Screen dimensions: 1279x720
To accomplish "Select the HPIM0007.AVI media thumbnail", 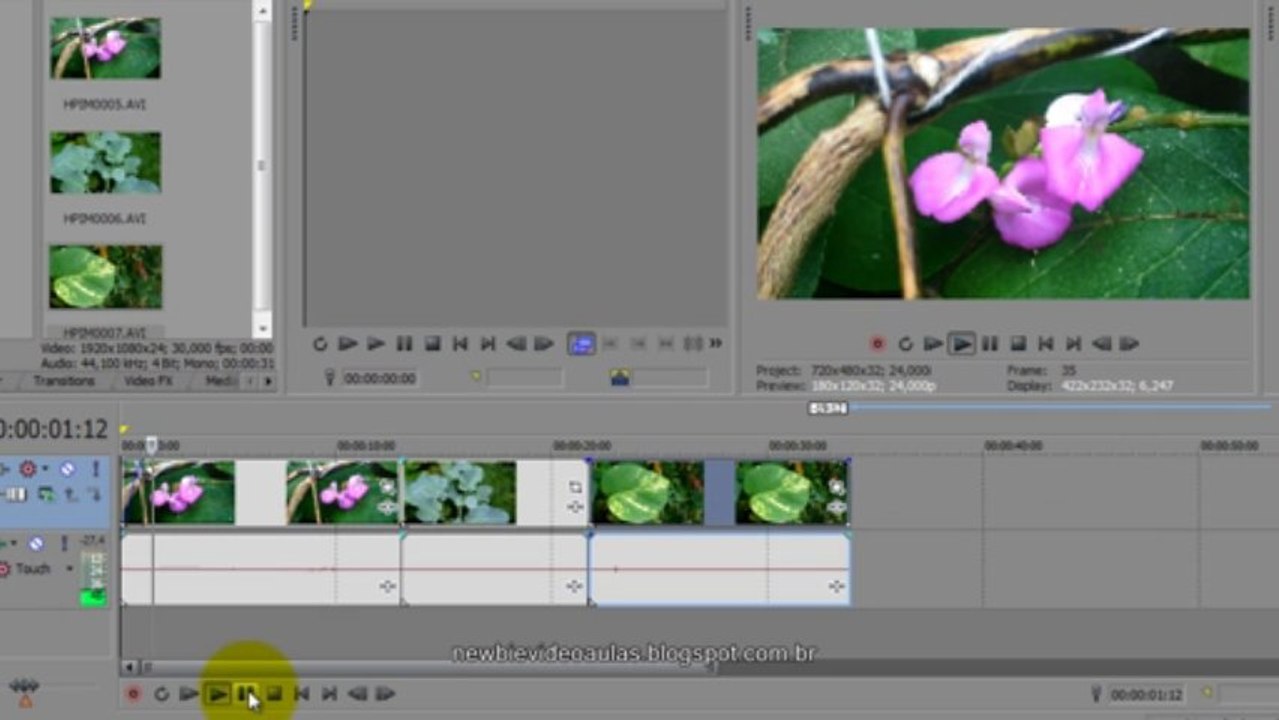I will [x=105, y=276].
